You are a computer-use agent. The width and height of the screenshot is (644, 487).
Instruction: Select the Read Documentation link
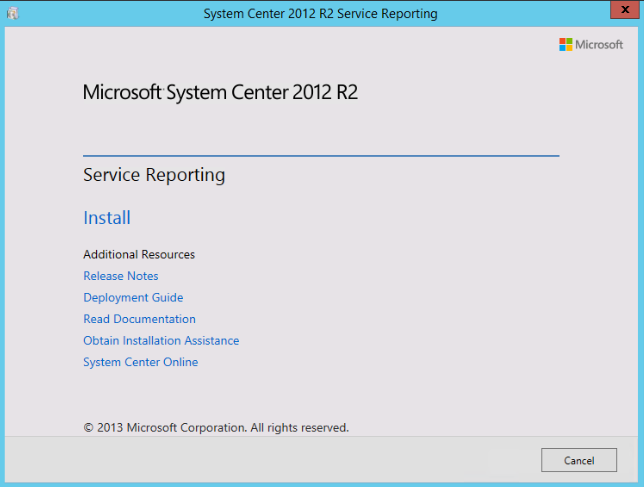click(x=139, y=319)
